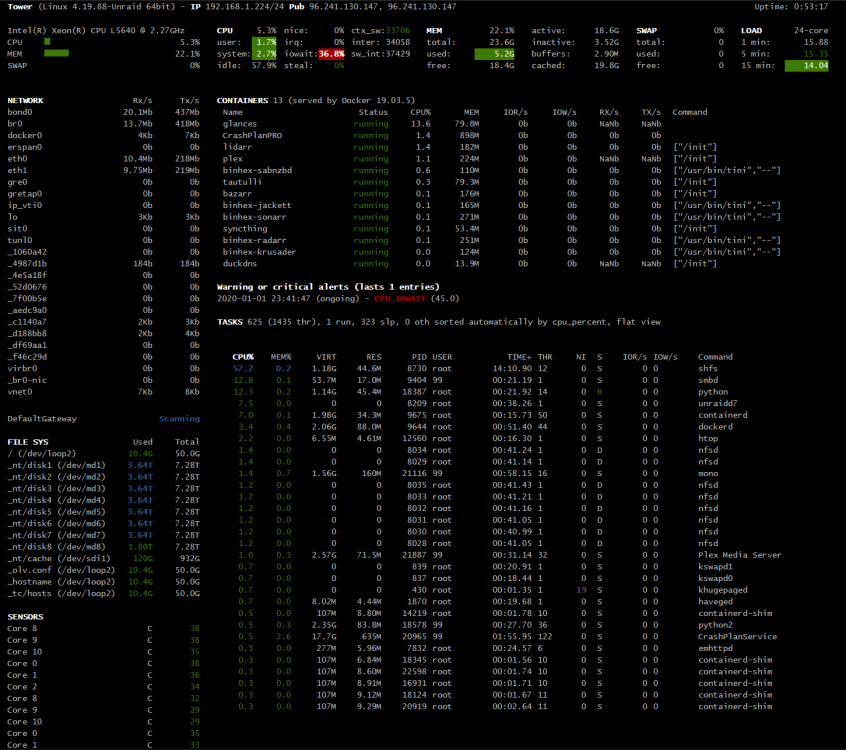846x750 pixels.
Task: Click the tautulli container name
Action: point(242,182)
